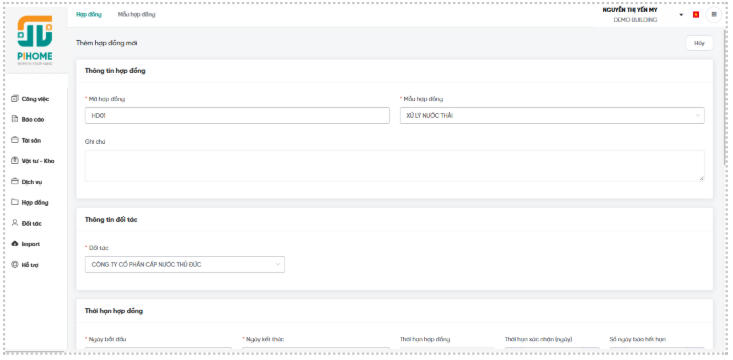Open Báo cáo via its document icon
Image resolution: width=733 pixels, height=360 pixels.
pos(14,119)
